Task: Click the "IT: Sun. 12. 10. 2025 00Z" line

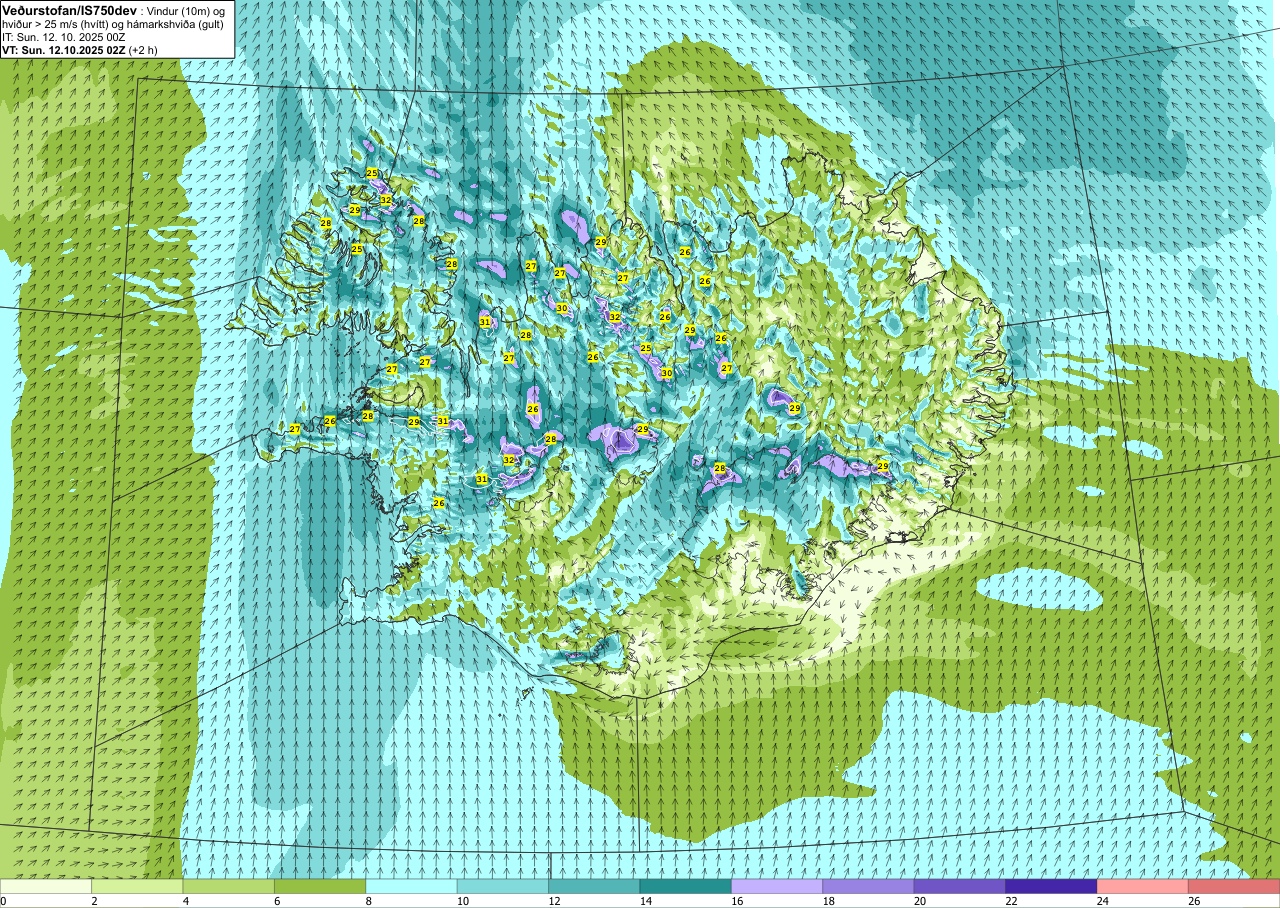Action: point(64,37)
